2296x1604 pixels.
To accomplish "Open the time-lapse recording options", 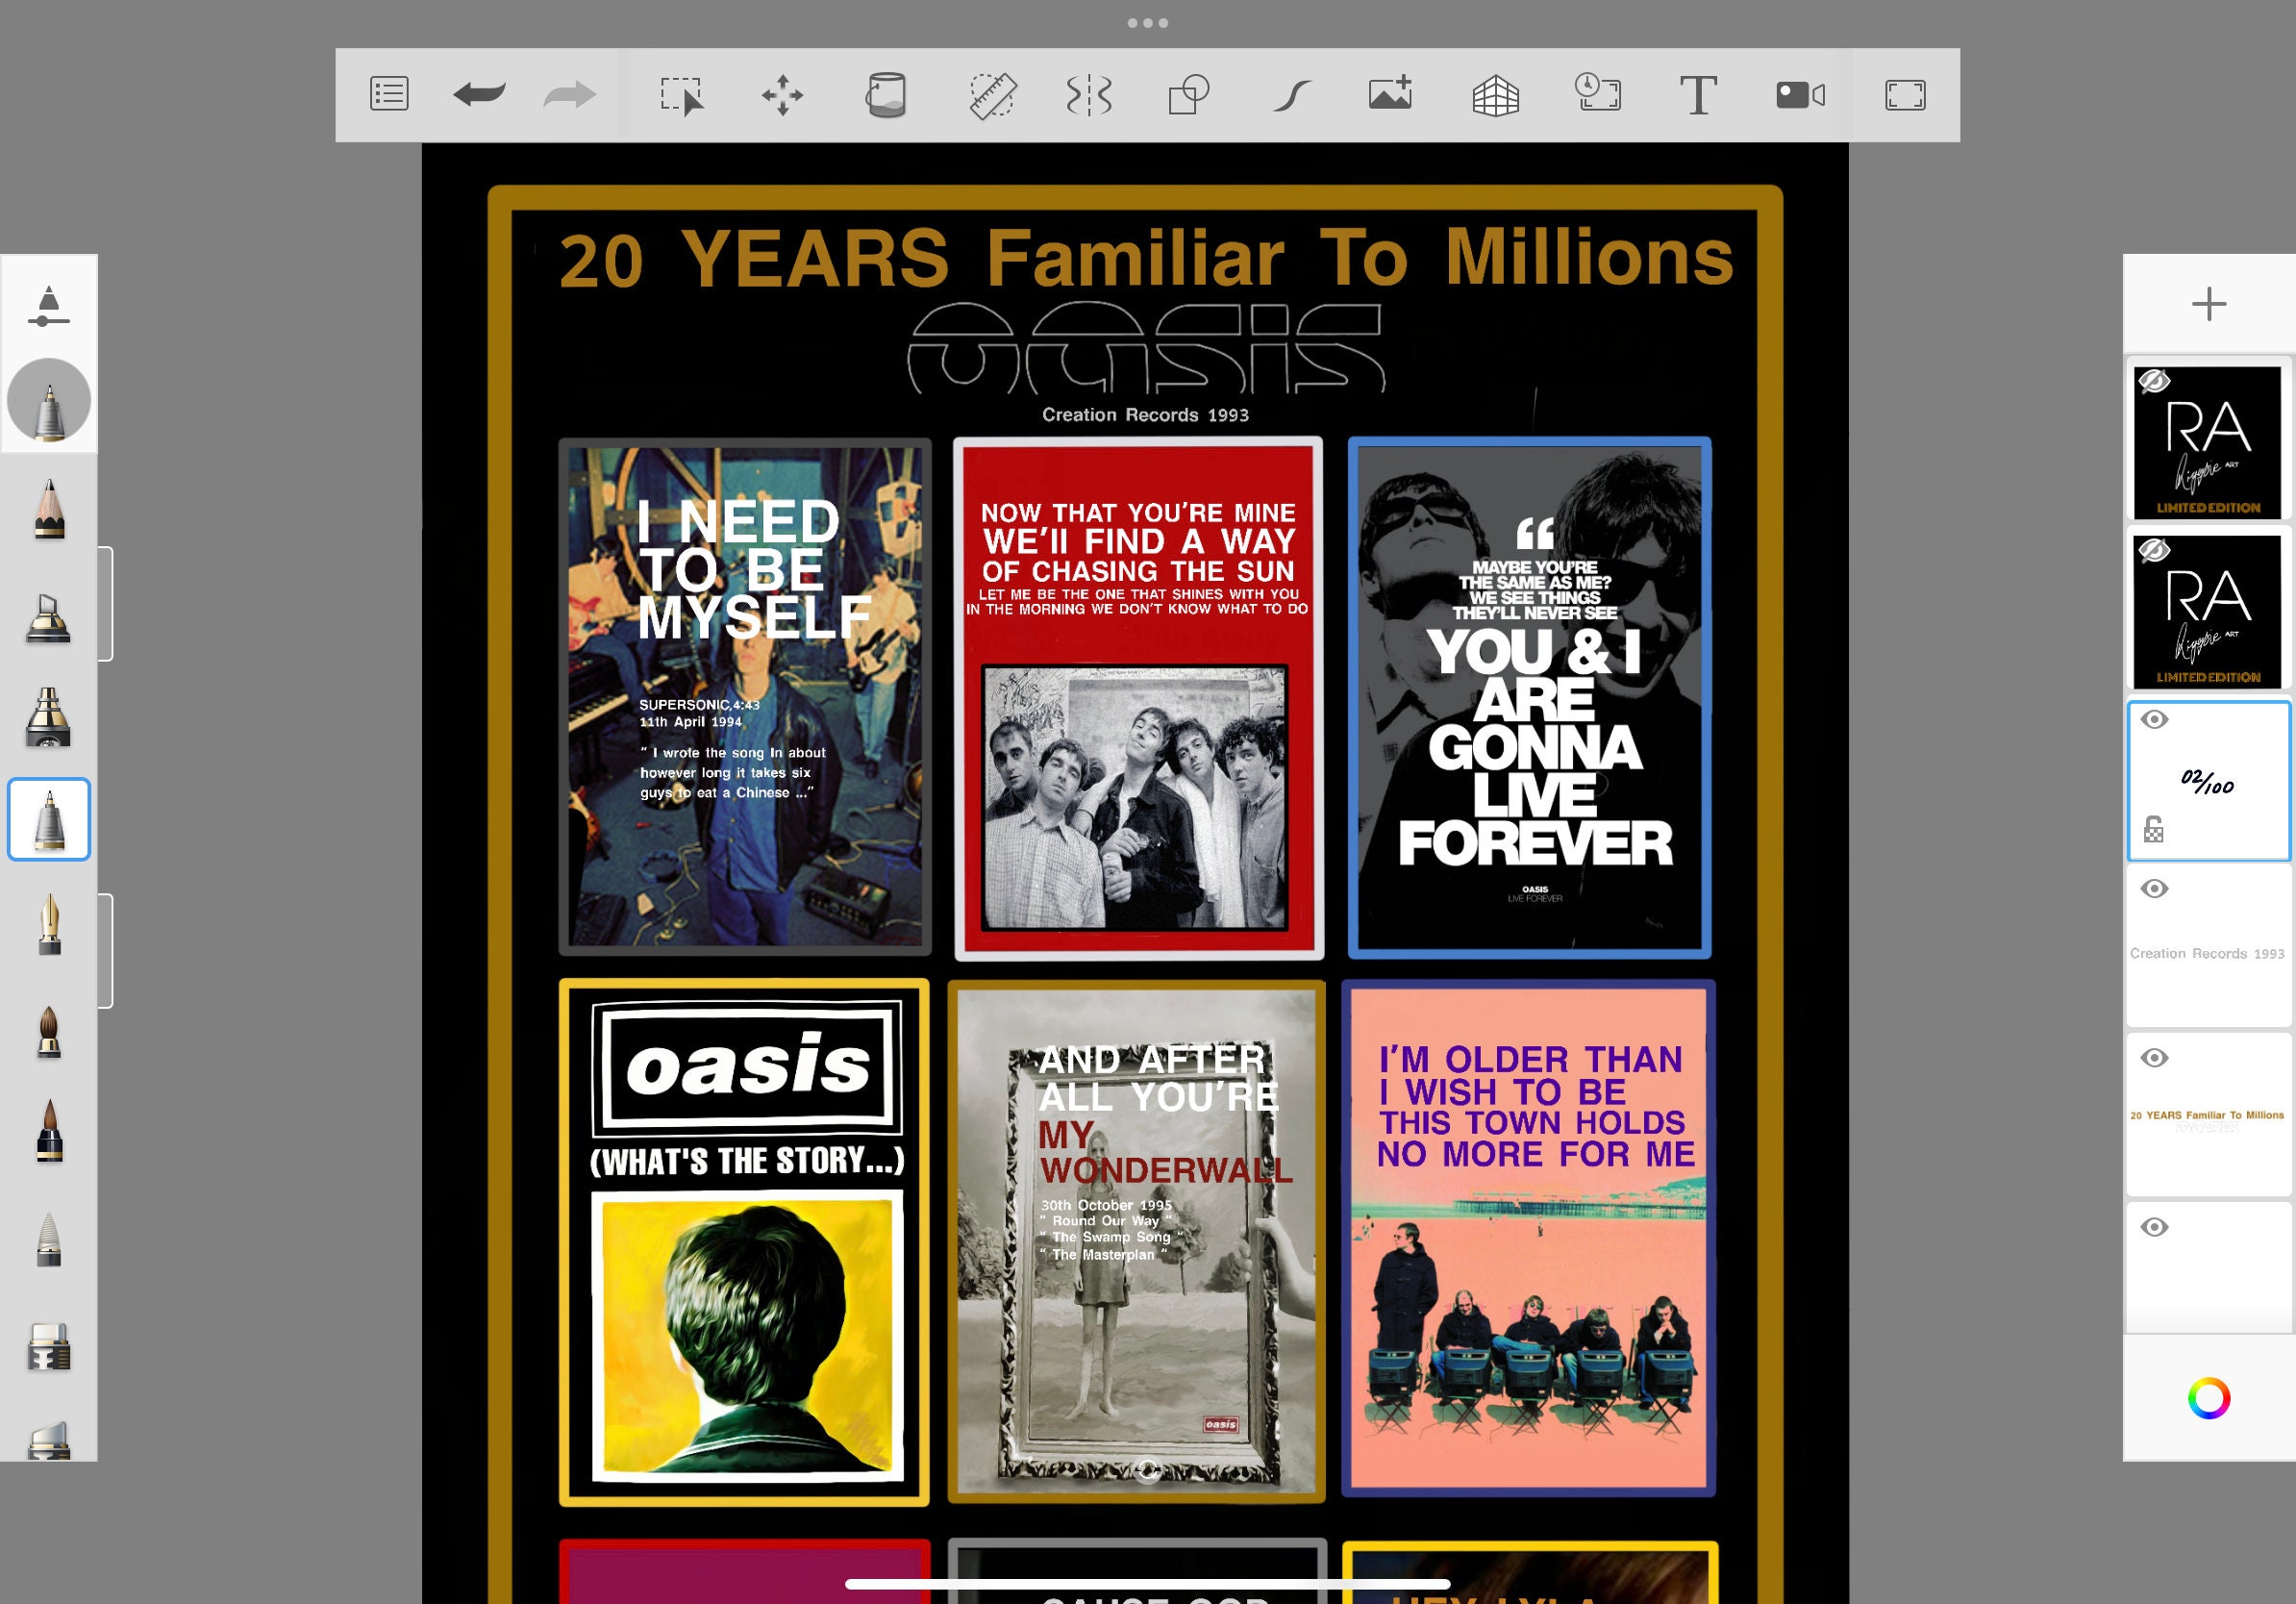I will pyautogui.click(x=1598, y=95).
